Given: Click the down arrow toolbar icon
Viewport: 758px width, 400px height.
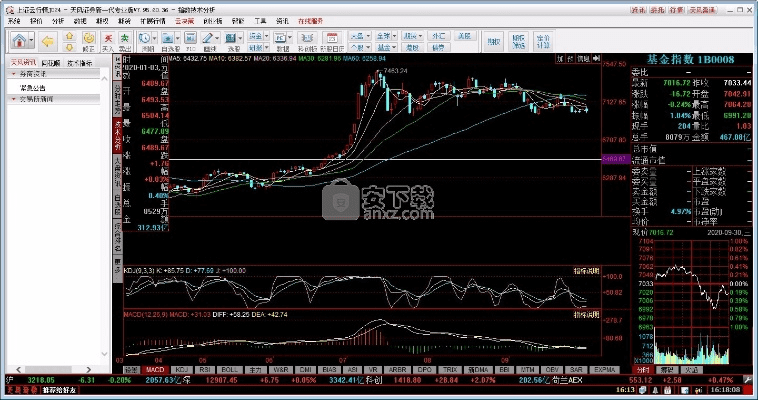Looking at the screenshot, I should tap(72, 47).
